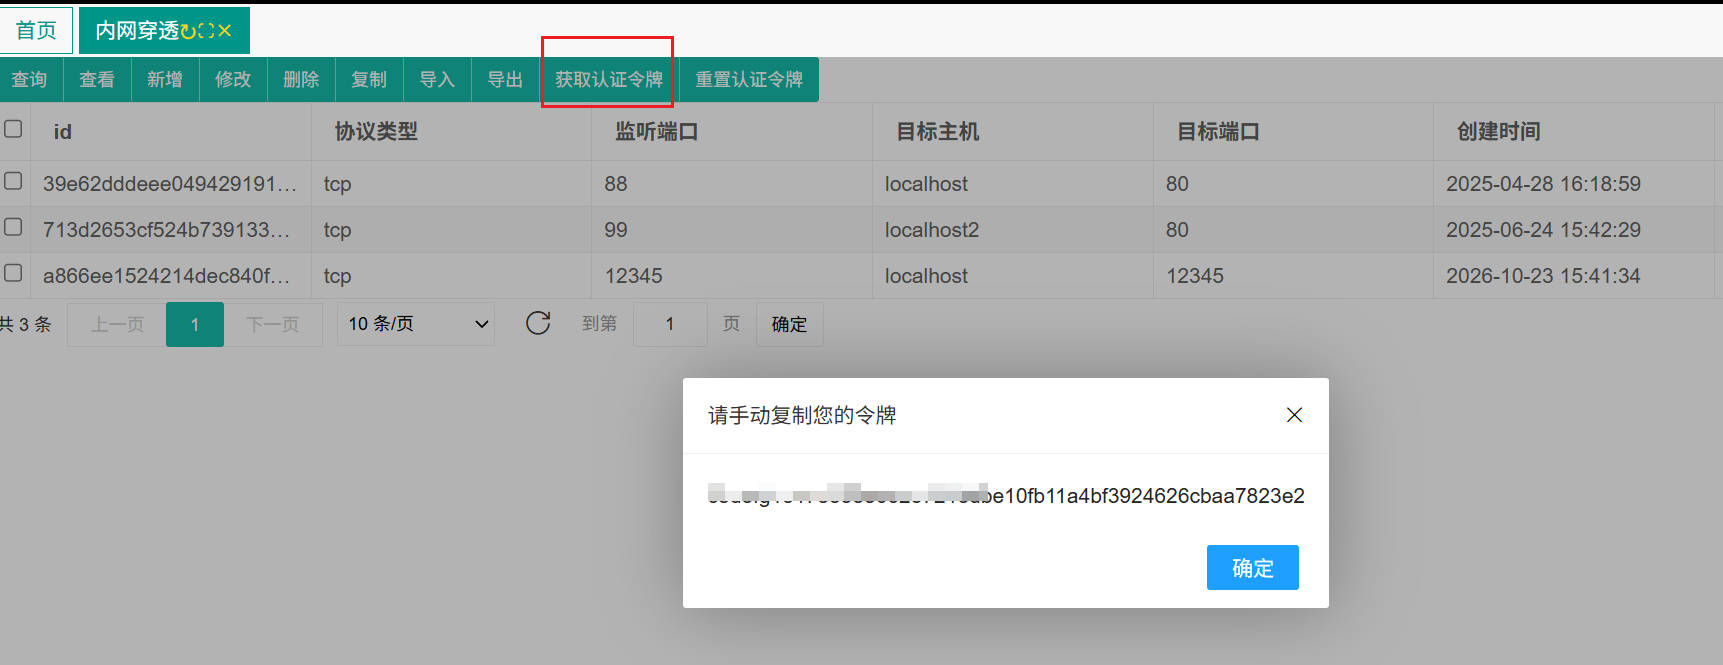The width and height of the screenshot is (1723, 665).
Task: Click the 查看 toolbar button
Action: (x=97, y=79)
